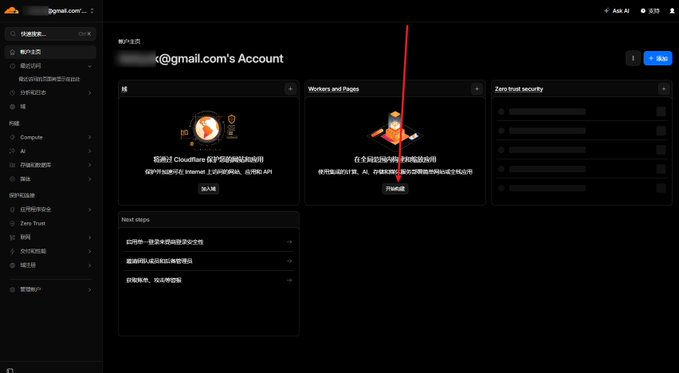Click into the 快速搜索 search field
679x373 pixels.
click(x=50, y=34)
